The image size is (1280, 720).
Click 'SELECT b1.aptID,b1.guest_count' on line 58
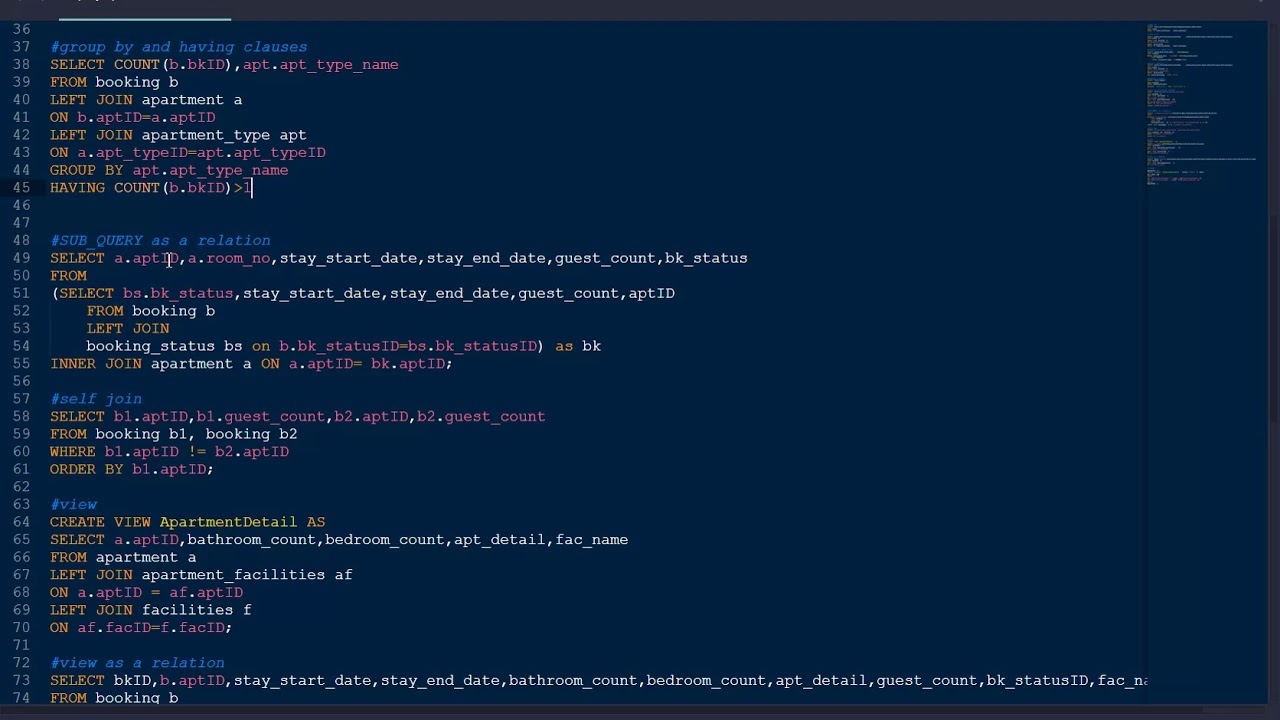click(188, 417)
